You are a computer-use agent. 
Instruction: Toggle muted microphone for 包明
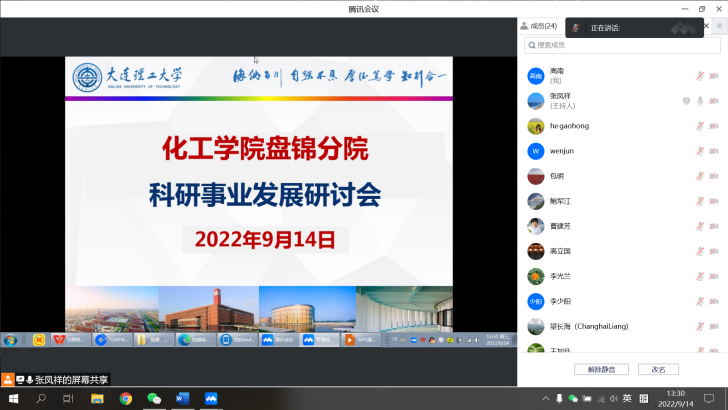701,176
